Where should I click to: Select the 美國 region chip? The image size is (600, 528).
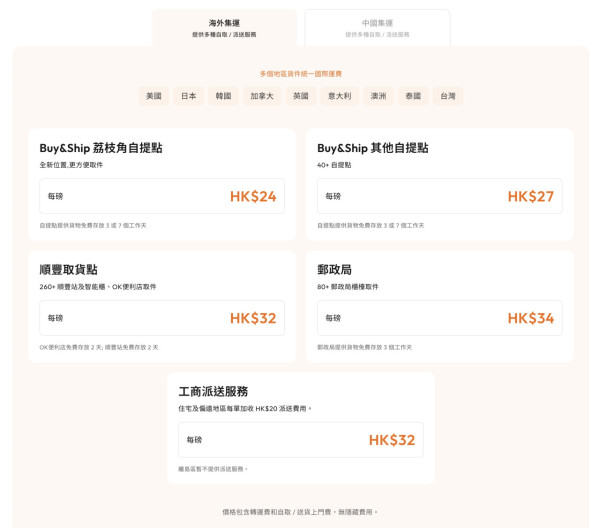(x=153, y=96)
